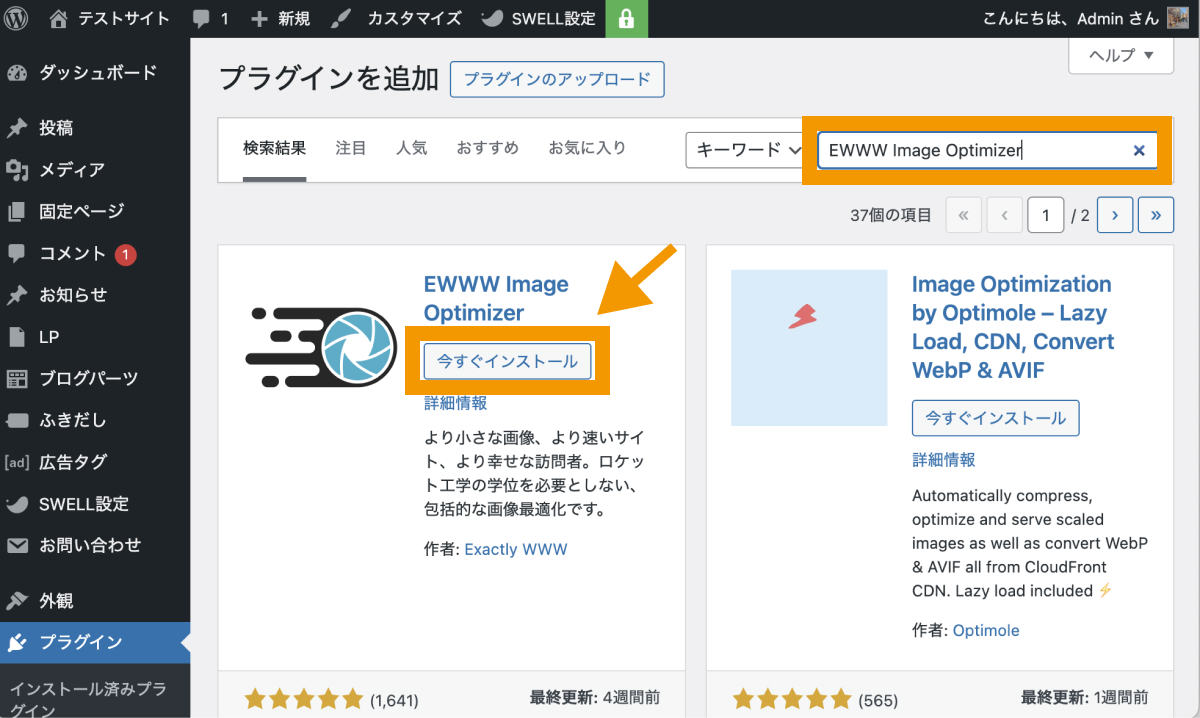
Task: Expand the ヘルプ panel
Action: (x=1120, y=57)
